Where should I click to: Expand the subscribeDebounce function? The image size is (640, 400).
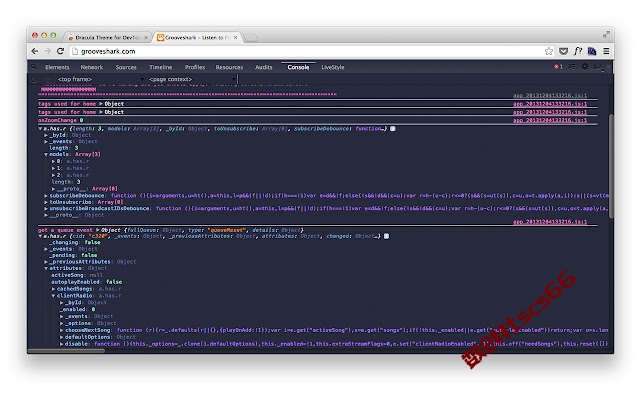46,196
